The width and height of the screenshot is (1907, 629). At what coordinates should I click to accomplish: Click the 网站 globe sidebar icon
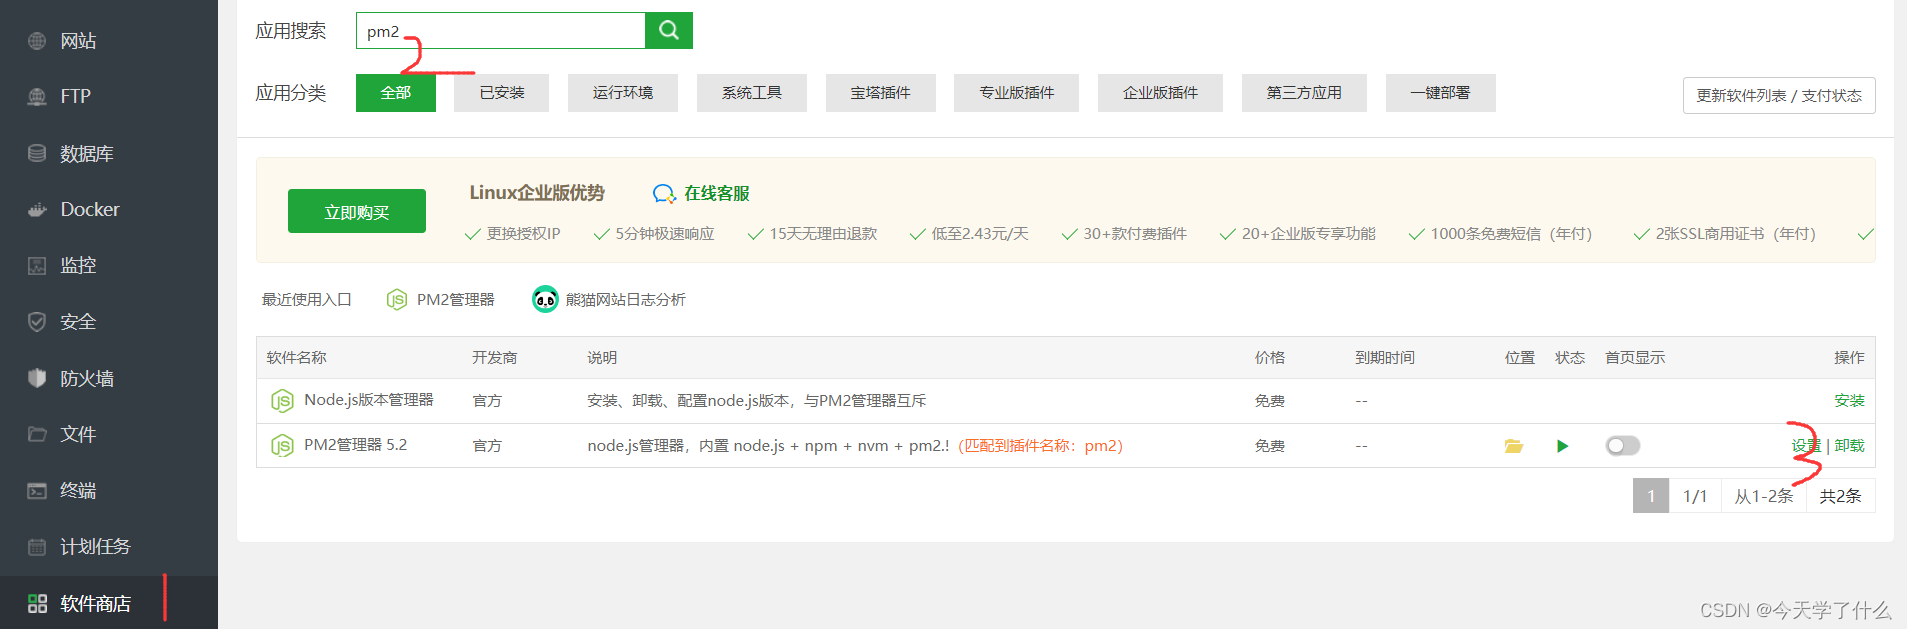[x=37, y=41]
